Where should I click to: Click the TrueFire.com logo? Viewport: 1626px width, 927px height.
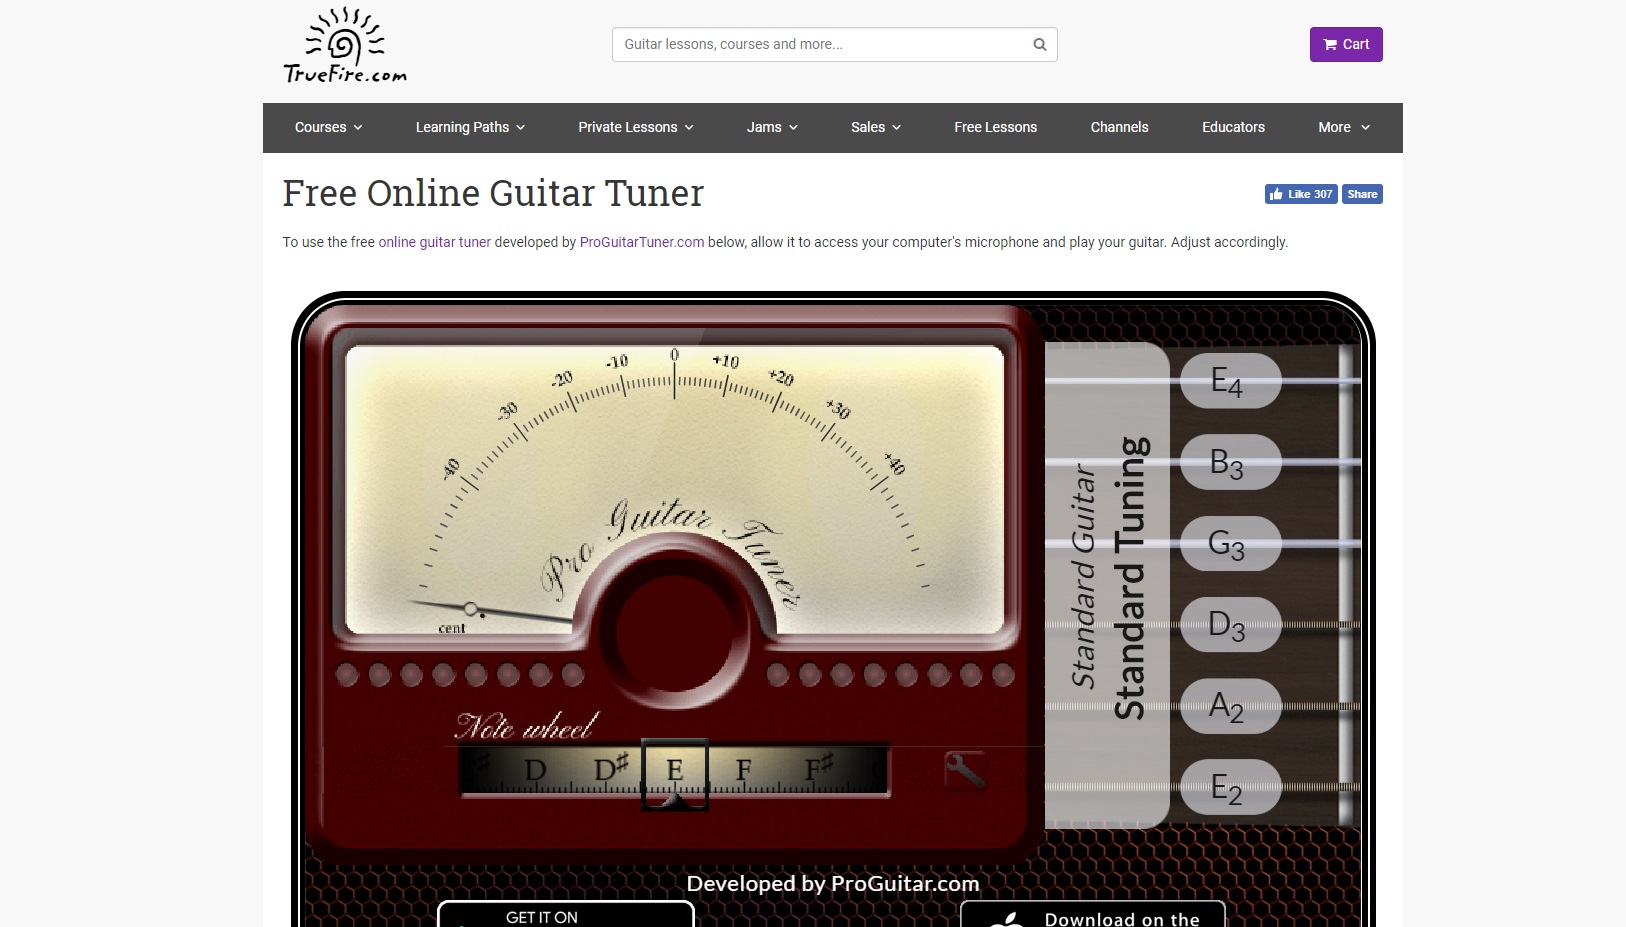345,45
